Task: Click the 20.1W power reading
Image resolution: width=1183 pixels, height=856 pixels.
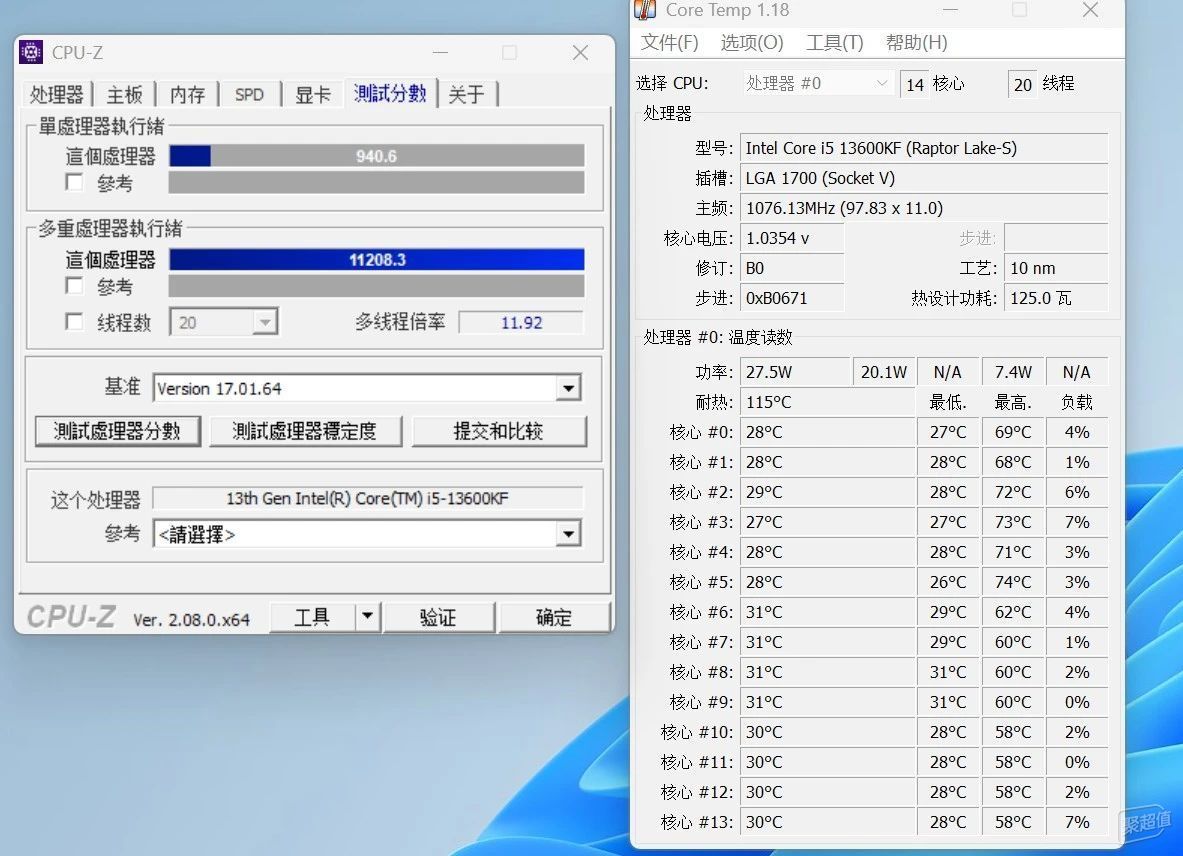Action: (x=884, y=372)
